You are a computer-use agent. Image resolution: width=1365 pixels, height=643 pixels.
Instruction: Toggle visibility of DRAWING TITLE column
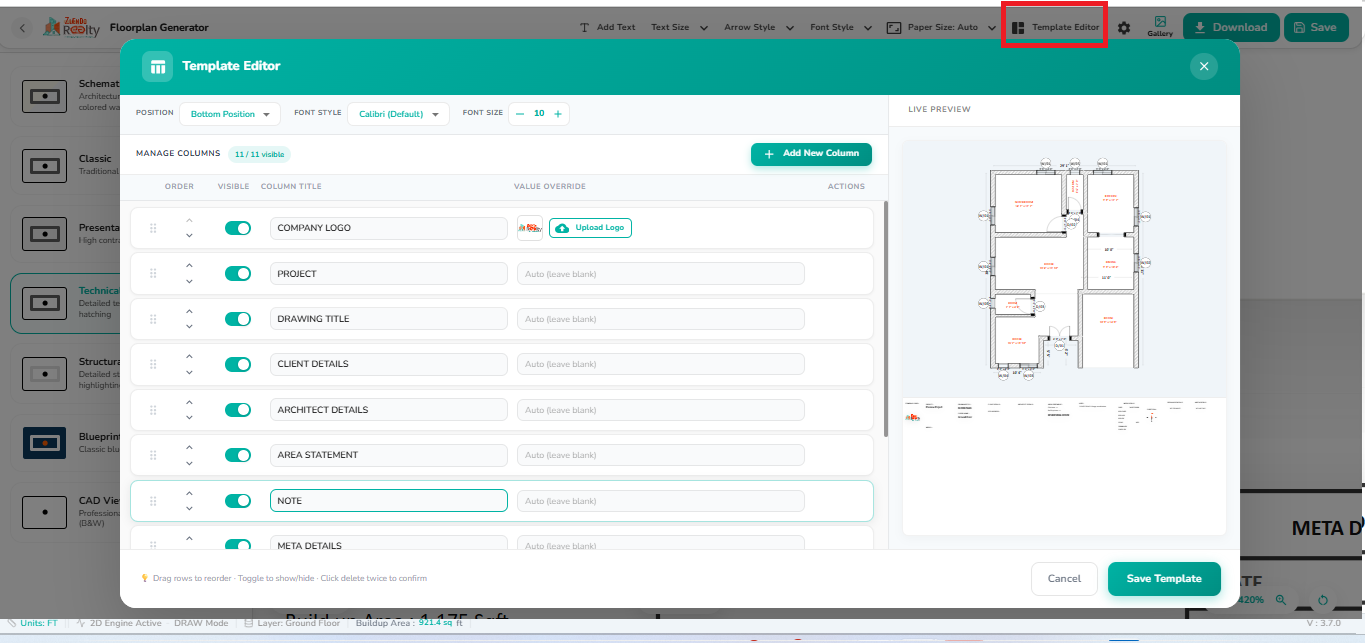pyautogui.click(x=238, y=319)
